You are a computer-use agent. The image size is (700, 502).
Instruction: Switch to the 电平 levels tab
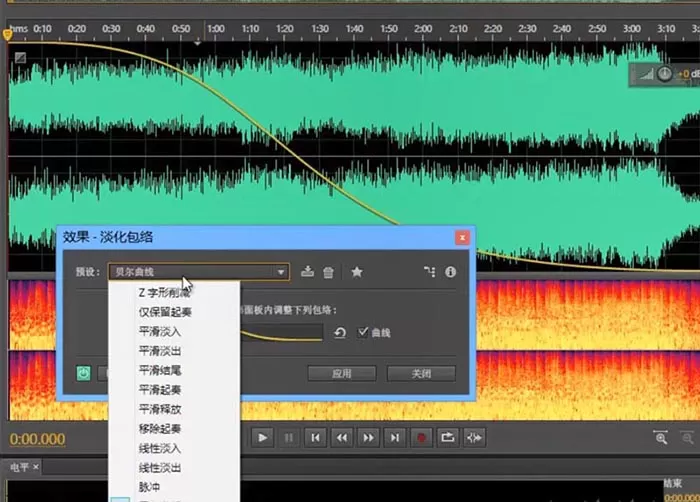point(19,467)
